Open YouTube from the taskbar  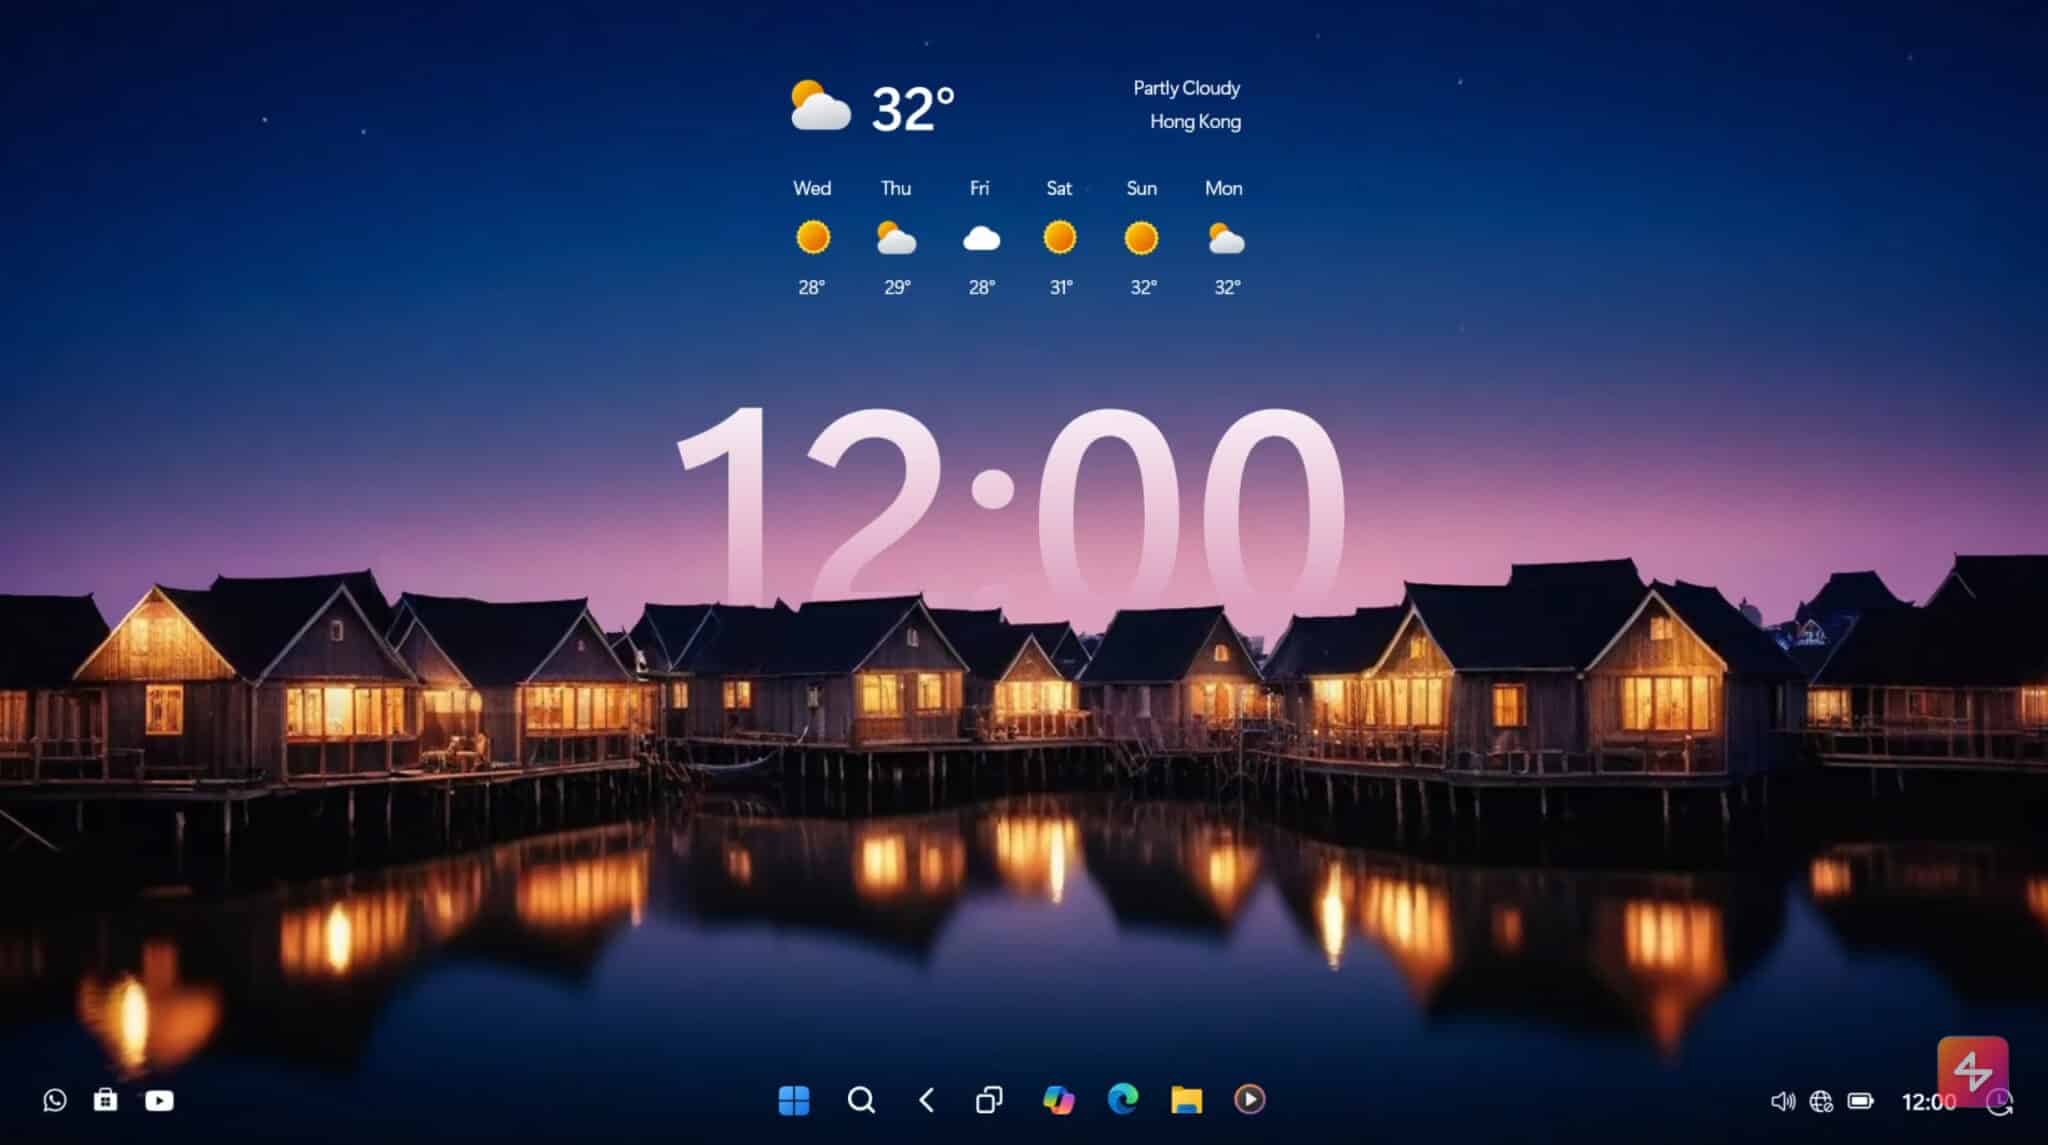pyautogui.click(x=160, y=1100)
